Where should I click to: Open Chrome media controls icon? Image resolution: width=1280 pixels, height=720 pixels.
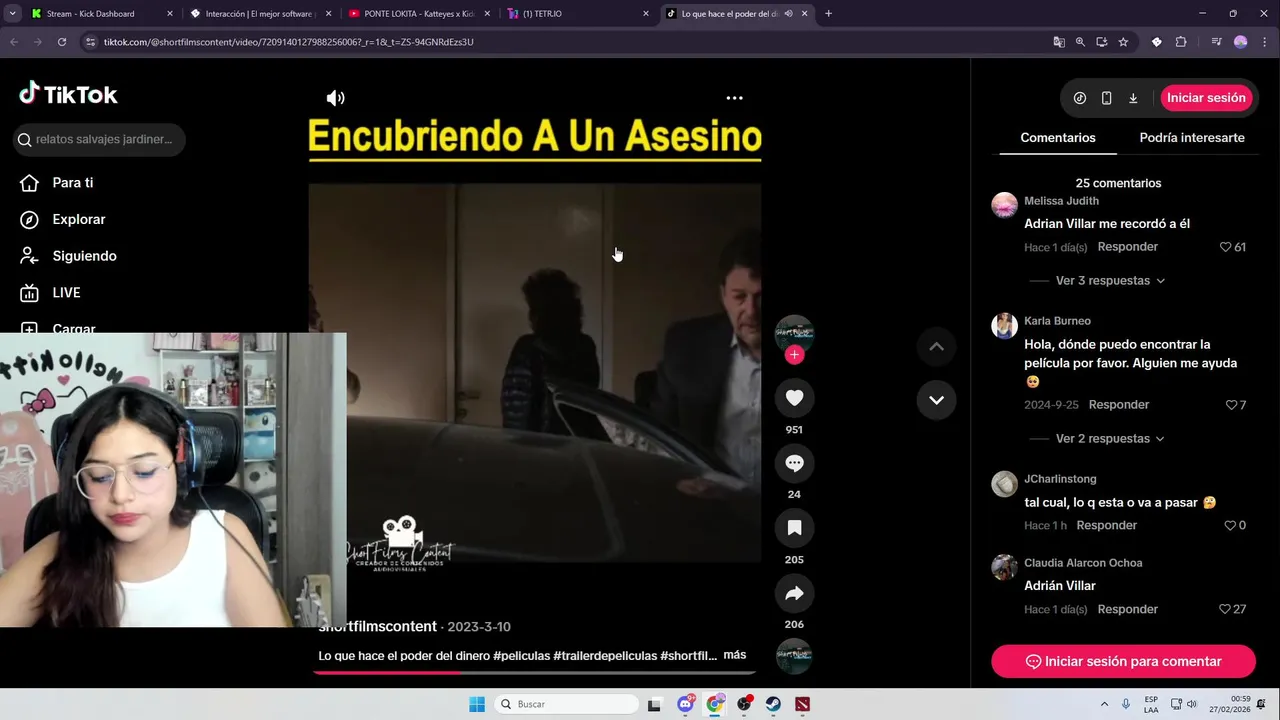1216,42
